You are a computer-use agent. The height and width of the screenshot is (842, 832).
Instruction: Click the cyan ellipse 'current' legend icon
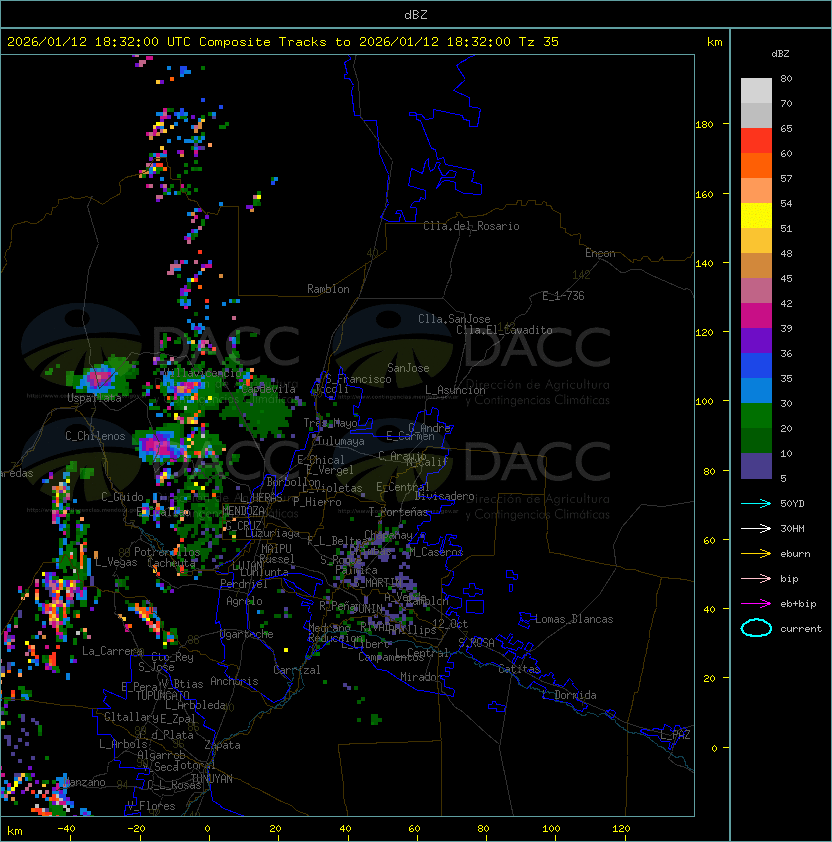pos(756,628)
